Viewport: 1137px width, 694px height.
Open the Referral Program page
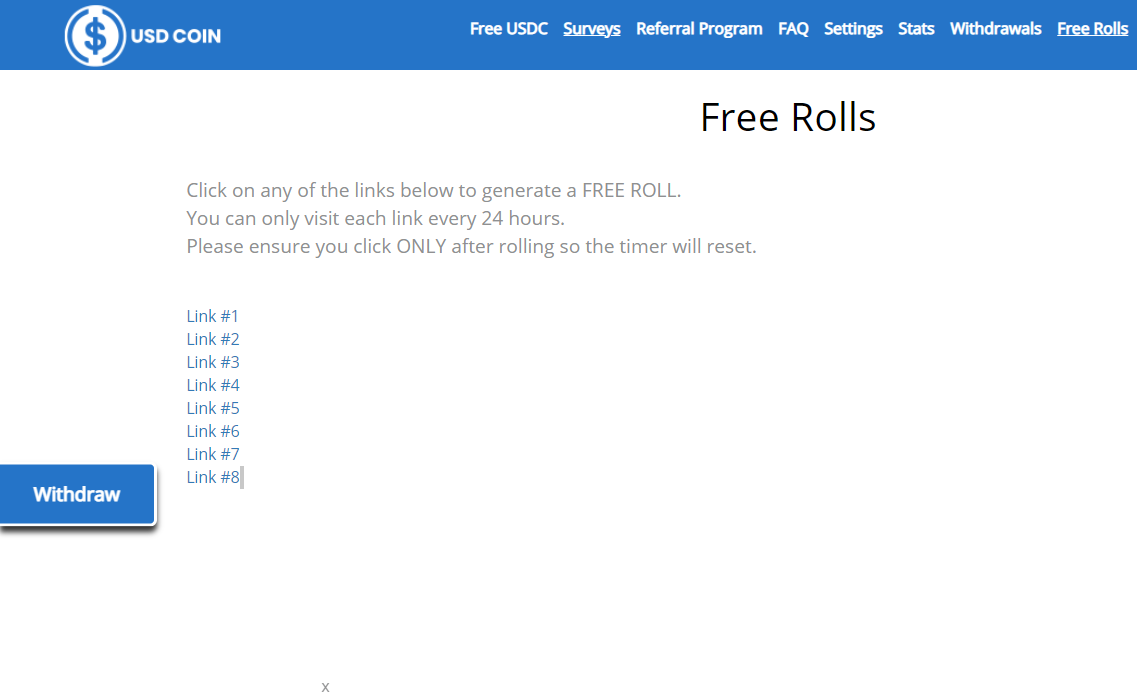coord(699,29)
